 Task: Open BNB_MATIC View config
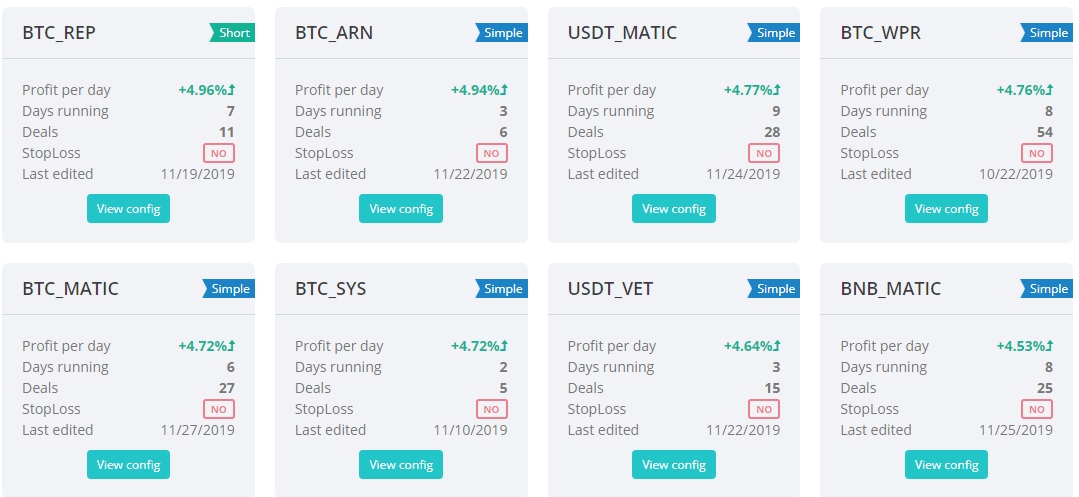coord(946,465)
